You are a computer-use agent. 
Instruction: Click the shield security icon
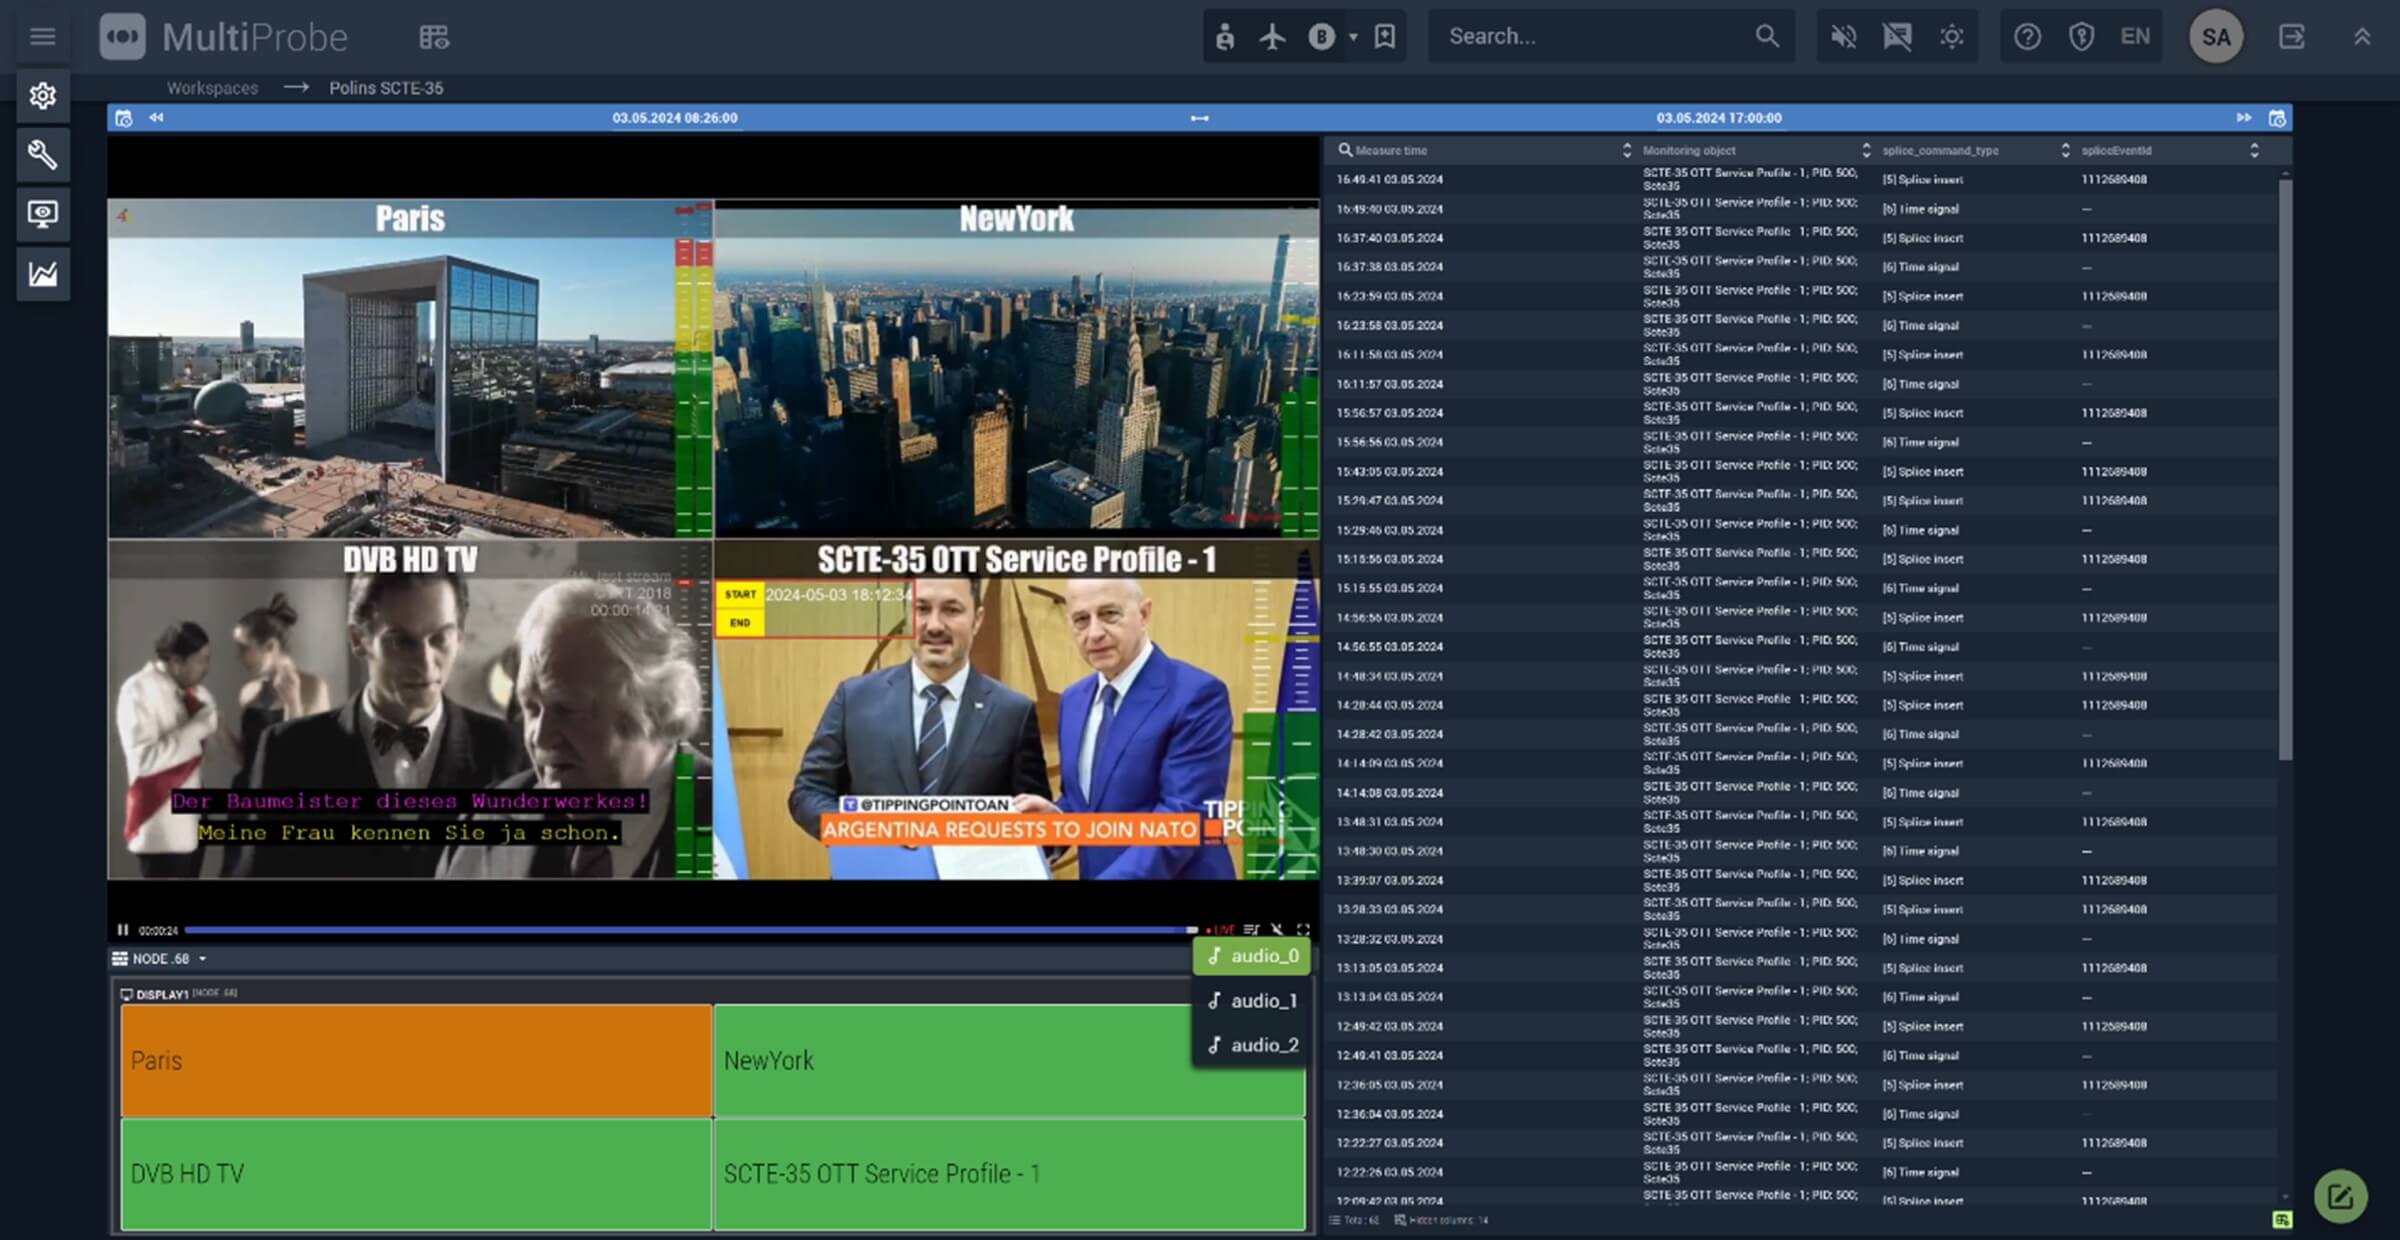2081,37
